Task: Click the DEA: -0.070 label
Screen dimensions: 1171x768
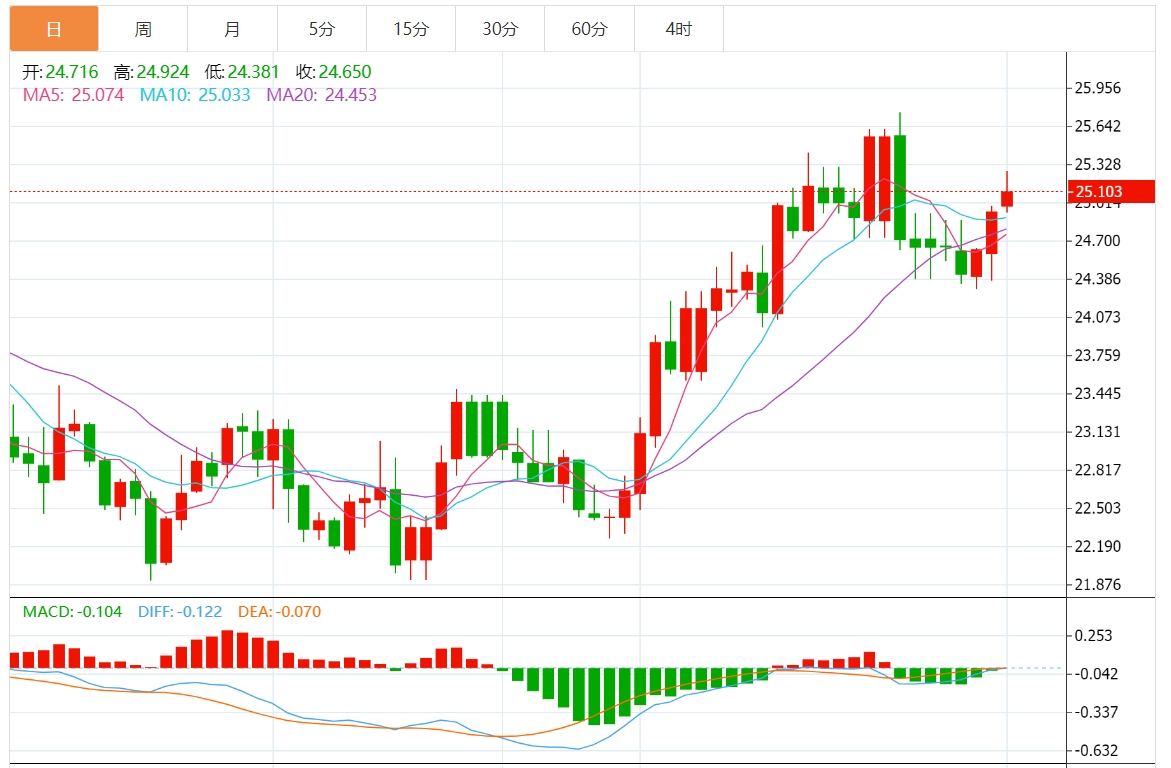Action: pos(279,612)
